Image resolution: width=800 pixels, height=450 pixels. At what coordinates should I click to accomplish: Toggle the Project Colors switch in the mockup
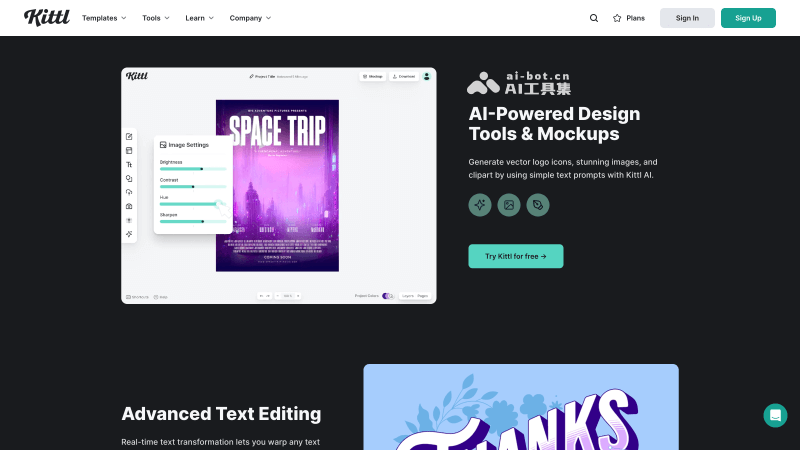point(387,296)
